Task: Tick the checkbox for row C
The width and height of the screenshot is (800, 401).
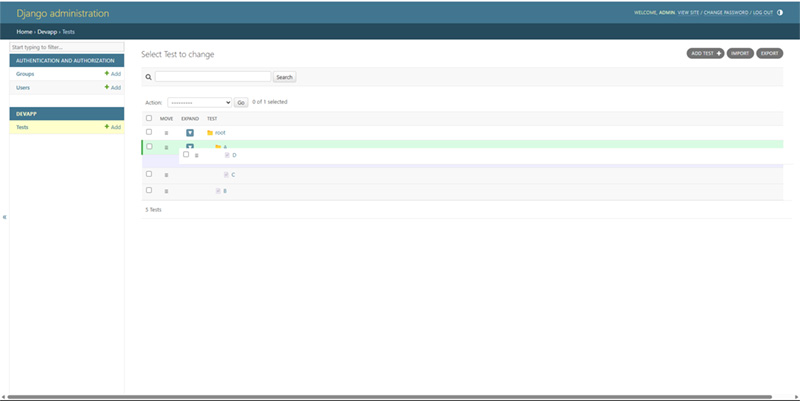Action: 149,174
